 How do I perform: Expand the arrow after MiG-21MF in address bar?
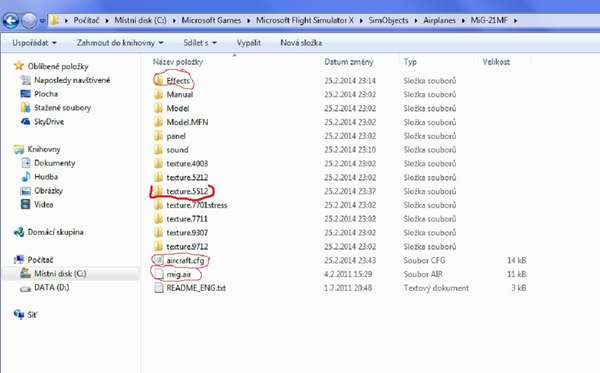click(x=515, y=21)
